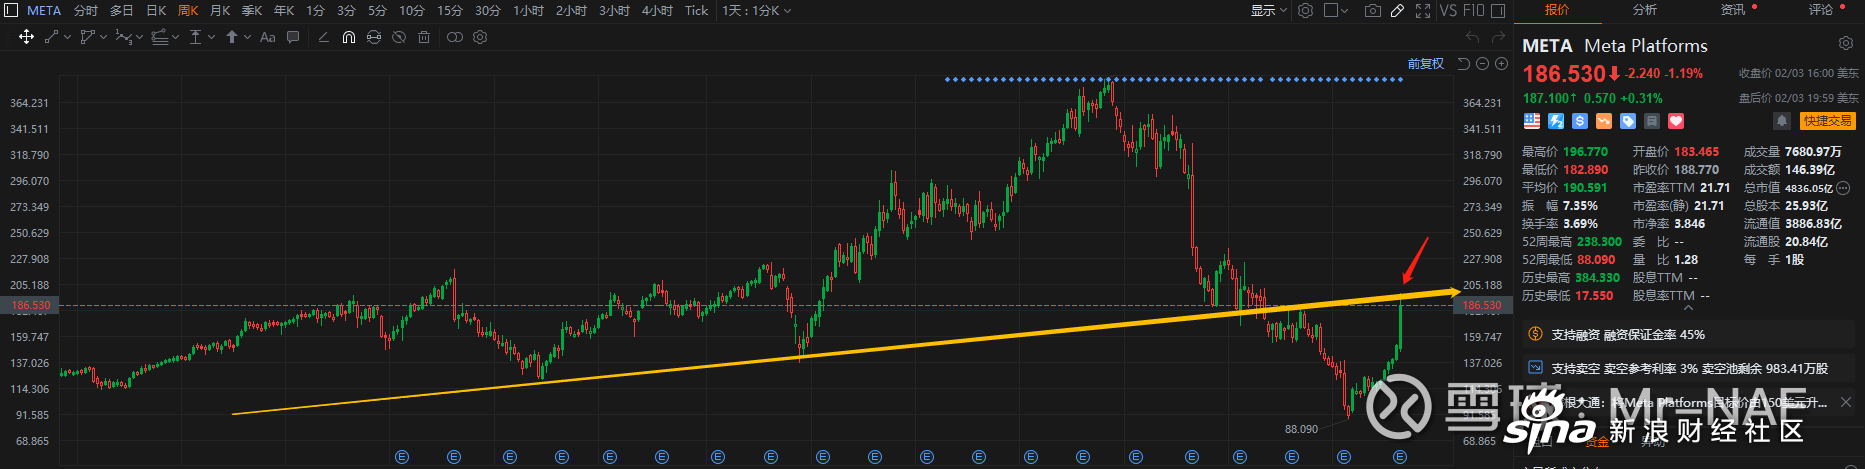Image resolution: width=1865 pixels, height=469 pixels.
Task: Click the gray document badge icon
Action: 1652,121
